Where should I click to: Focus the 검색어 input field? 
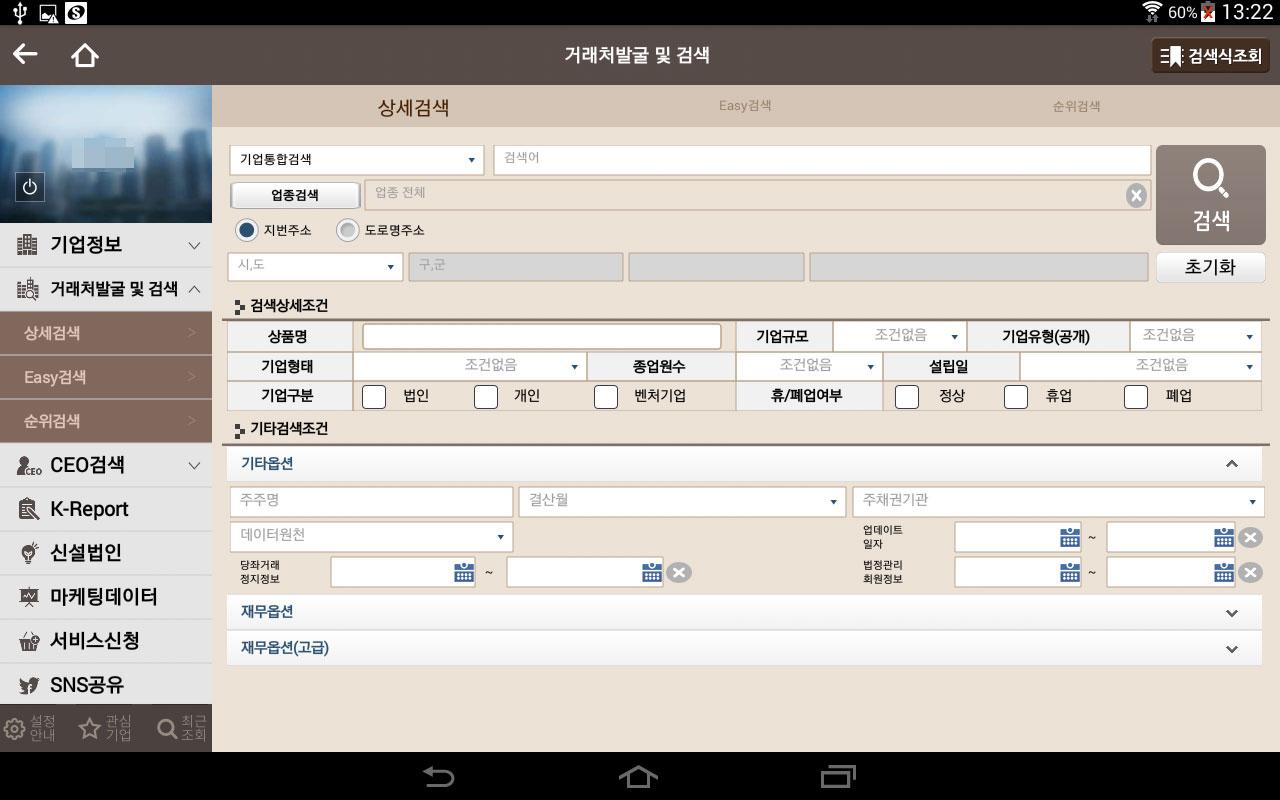[822, 160]
